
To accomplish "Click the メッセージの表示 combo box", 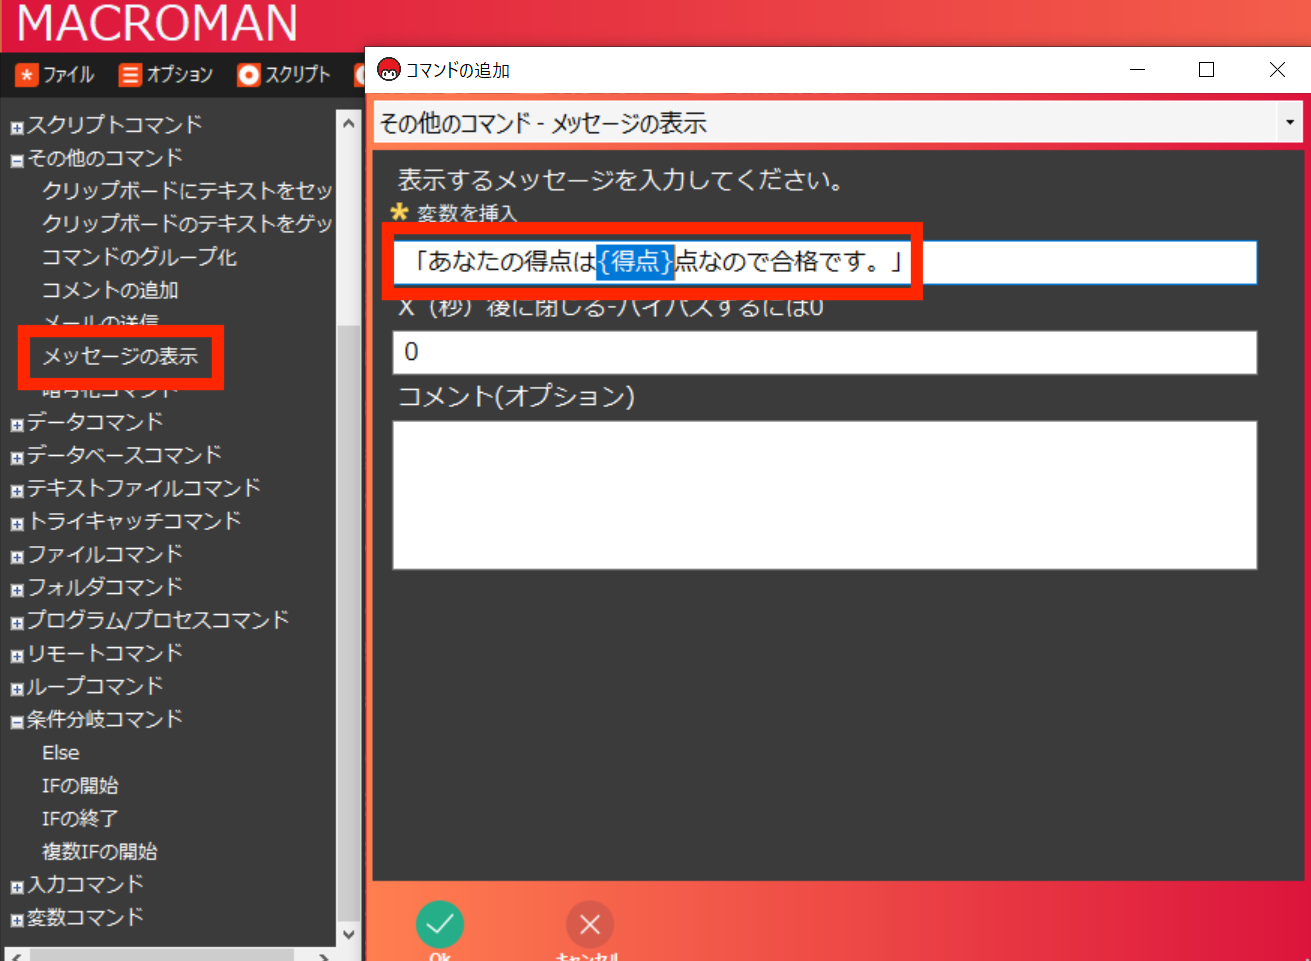I will coord(838,123).
